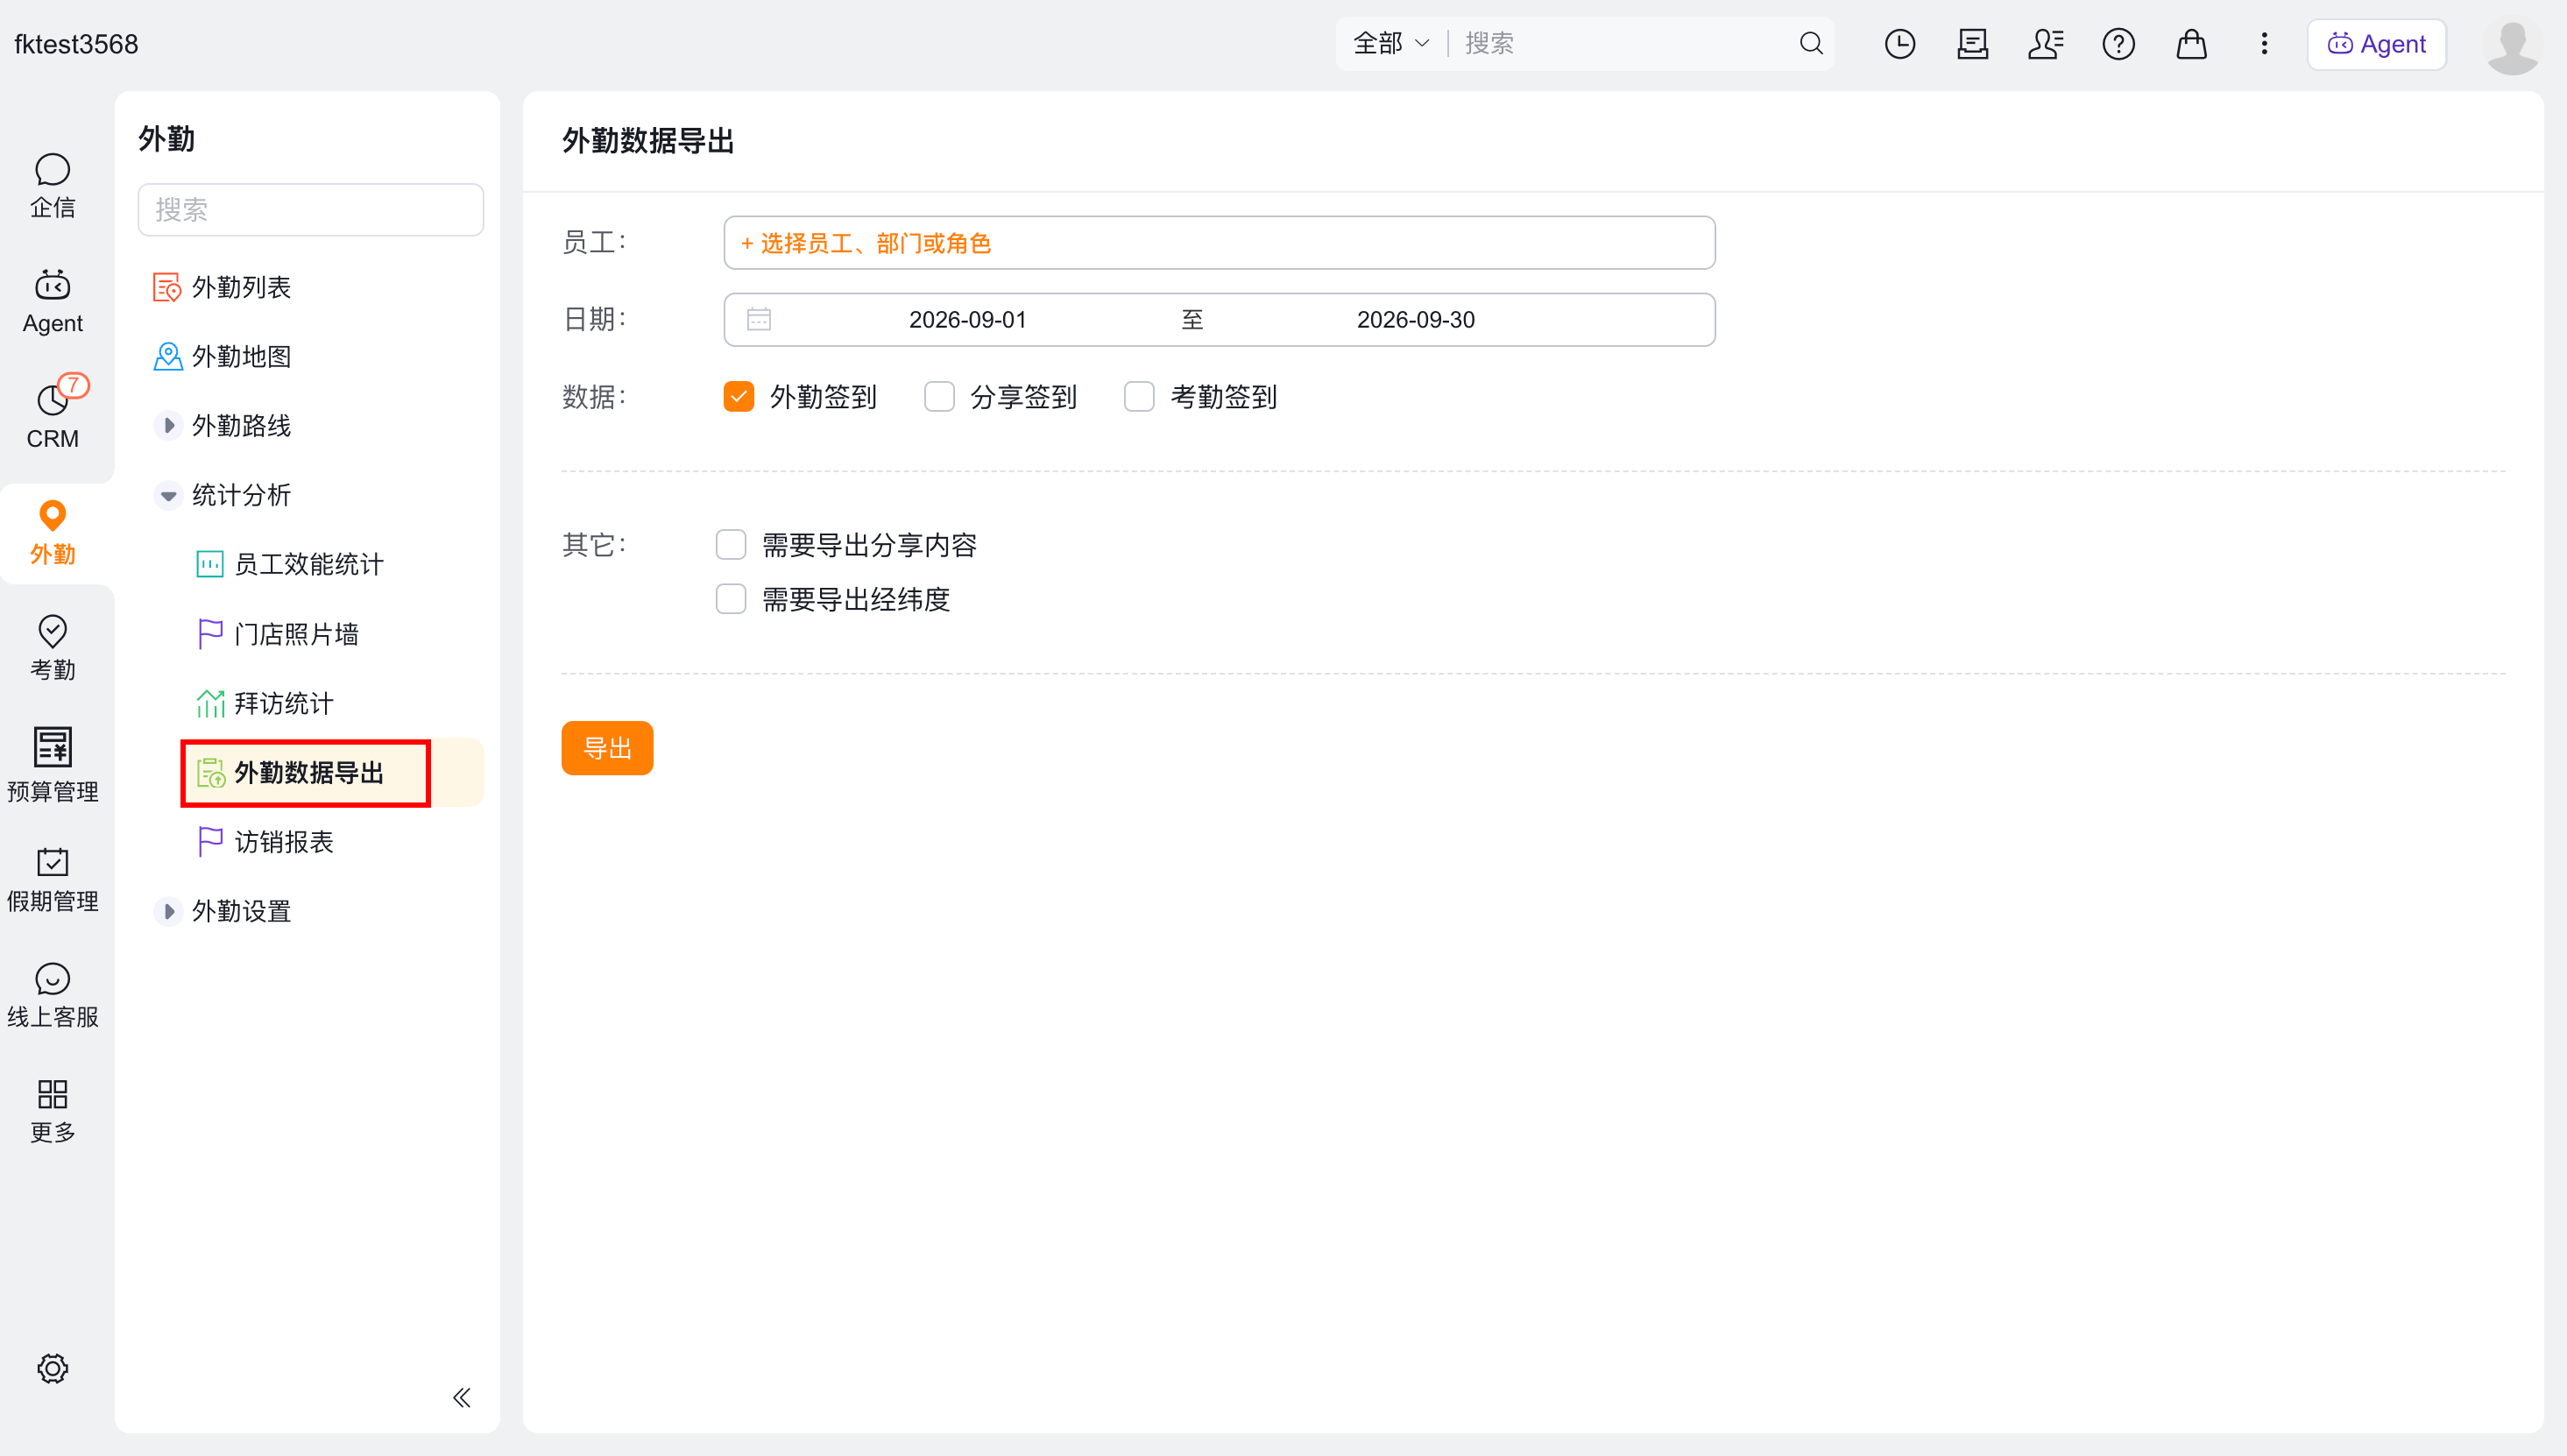Focus the 外勤 panel search field
This screenshot has height=1456, width=2567.
point(311,209)
